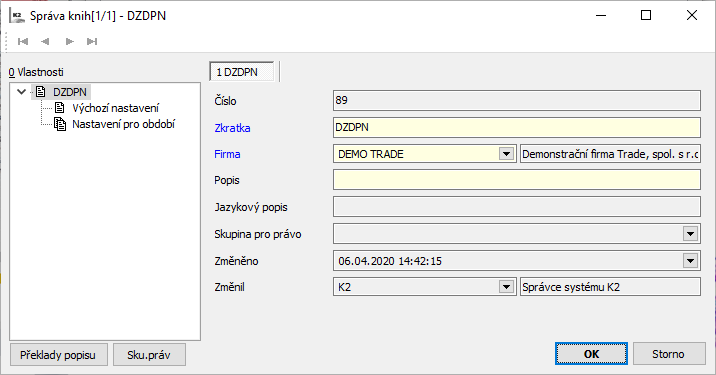Click the icon beside Nastavení pro období
This screenshot has width=716, height=375.
pos(60,124)
